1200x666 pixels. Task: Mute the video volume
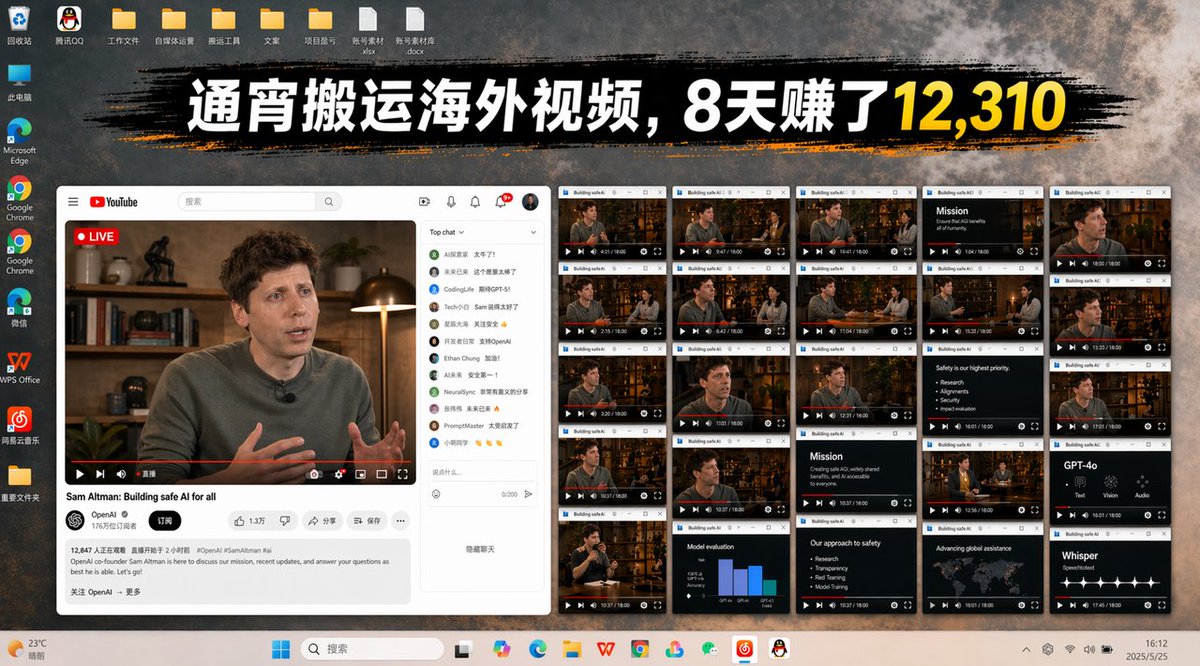point(121,474)
